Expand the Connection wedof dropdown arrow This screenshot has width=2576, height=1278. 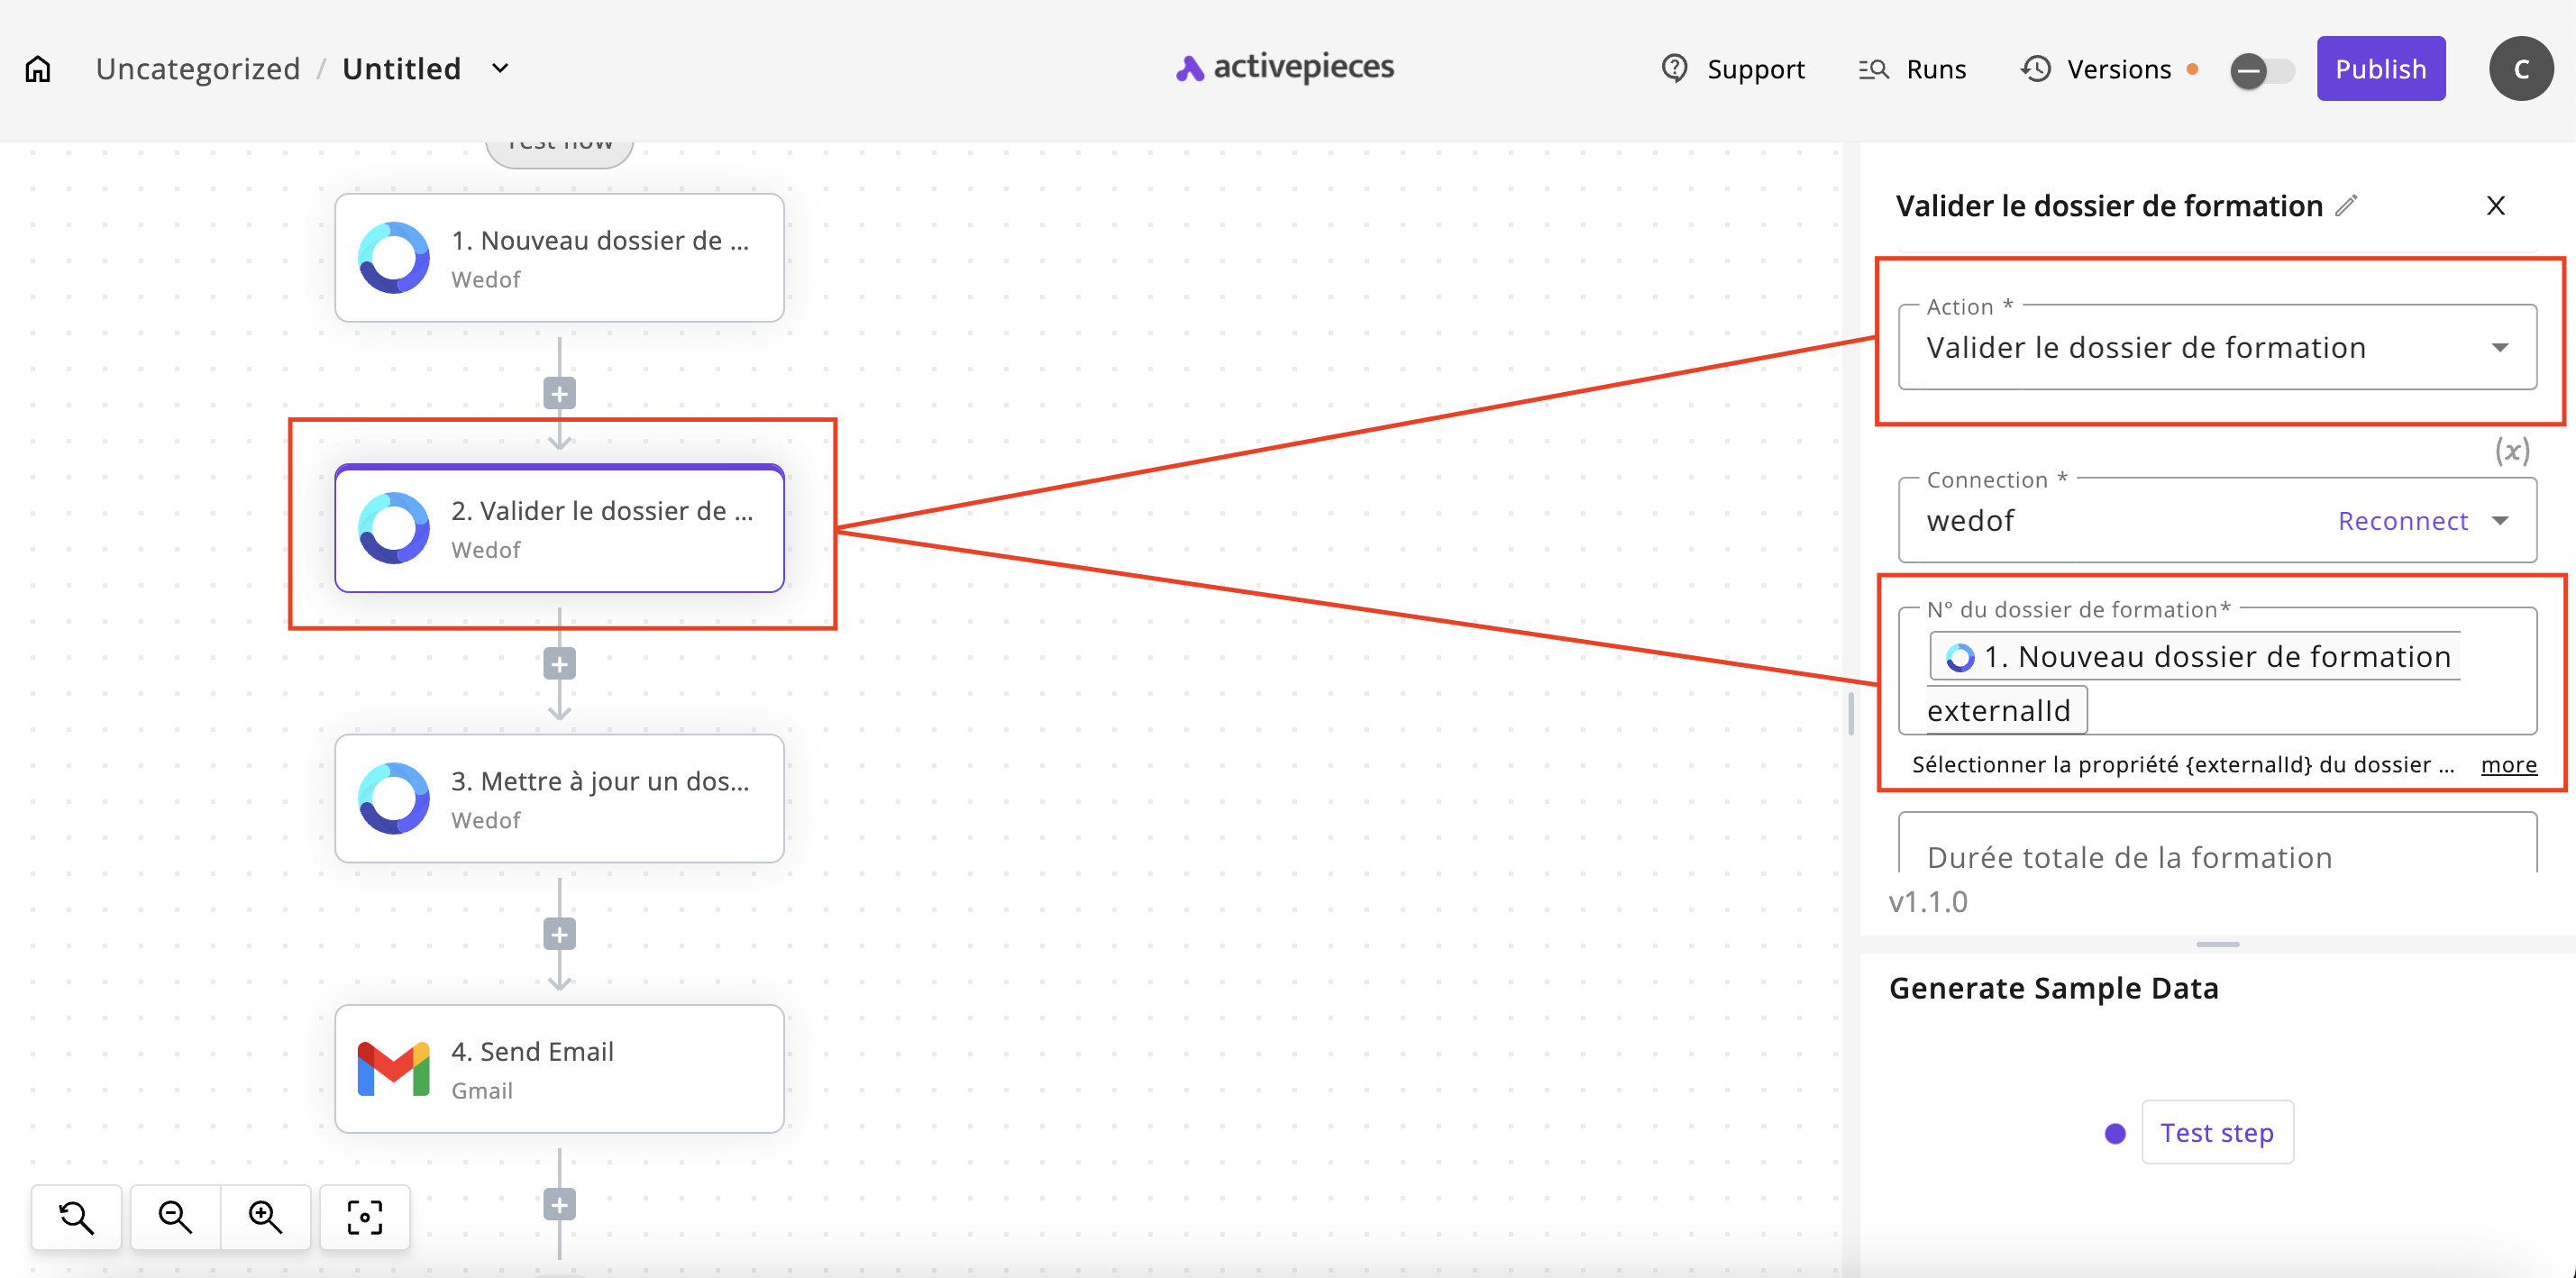click(2500, 521)
